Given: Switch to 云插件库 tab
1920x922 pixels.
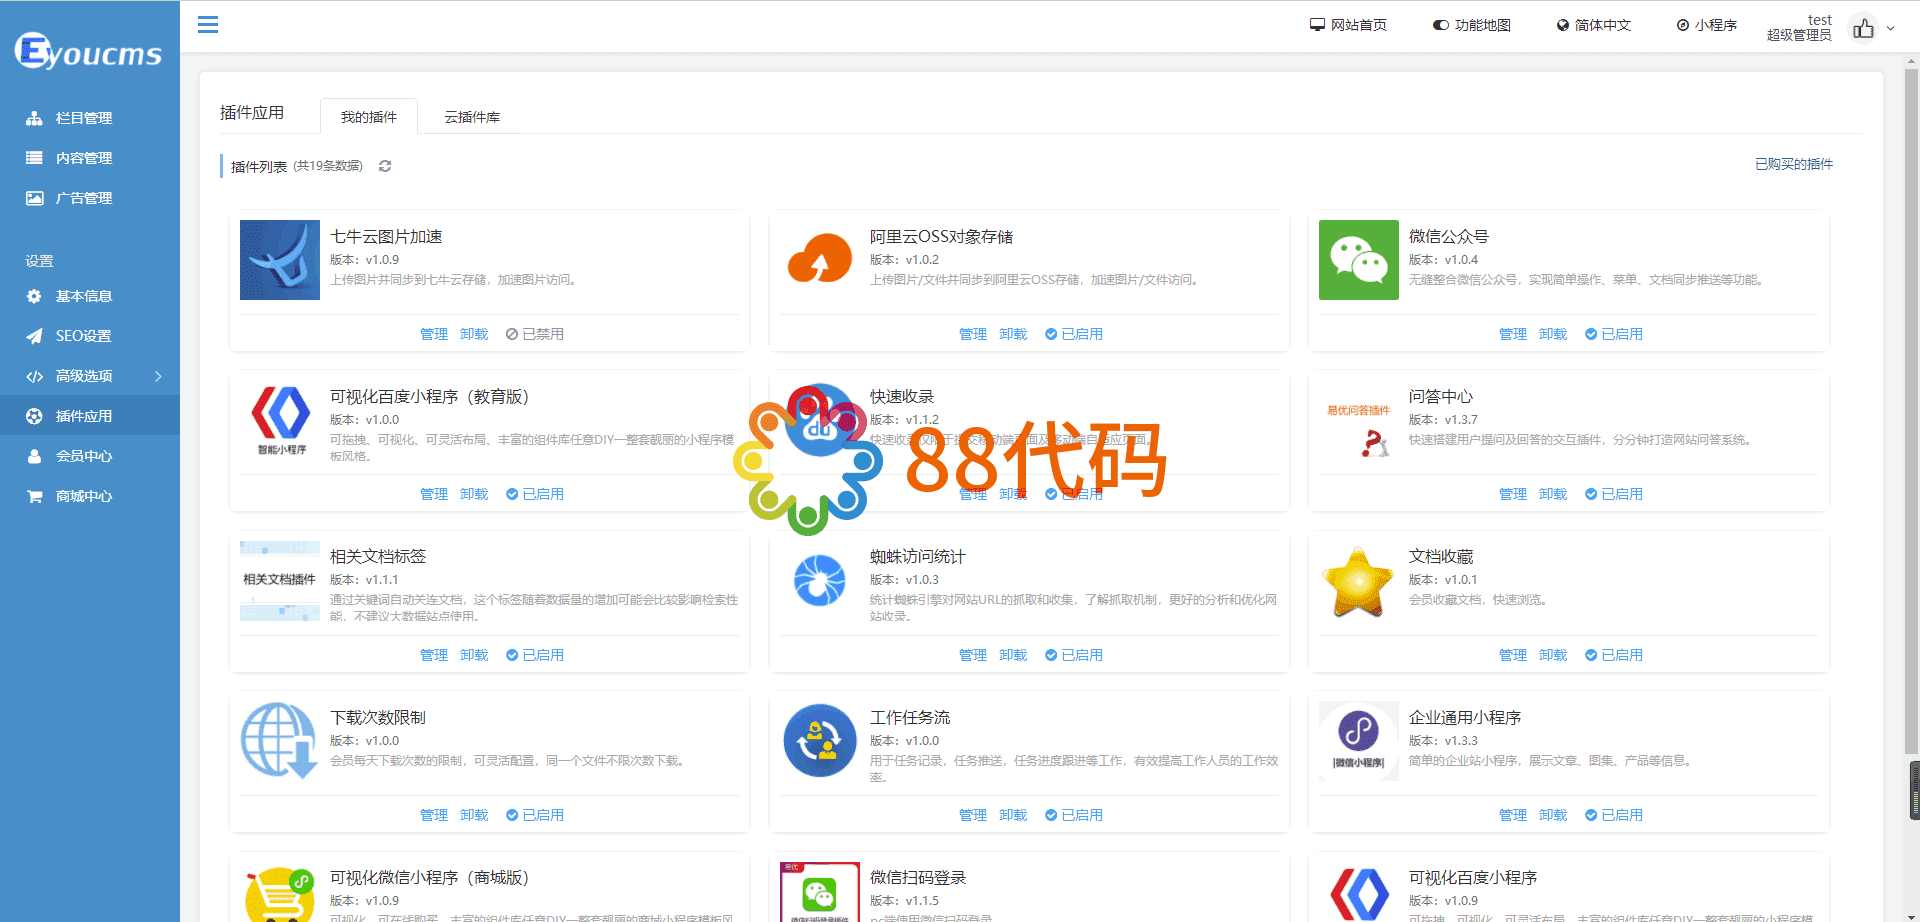Looking at the screenshot, I should click(x=472, y=117).
